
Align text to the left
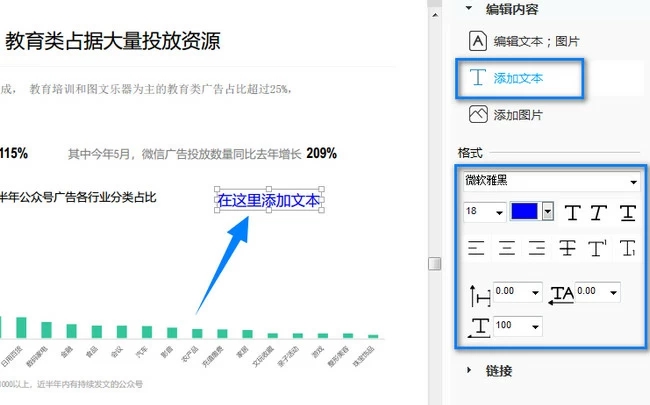coord(477,248)
